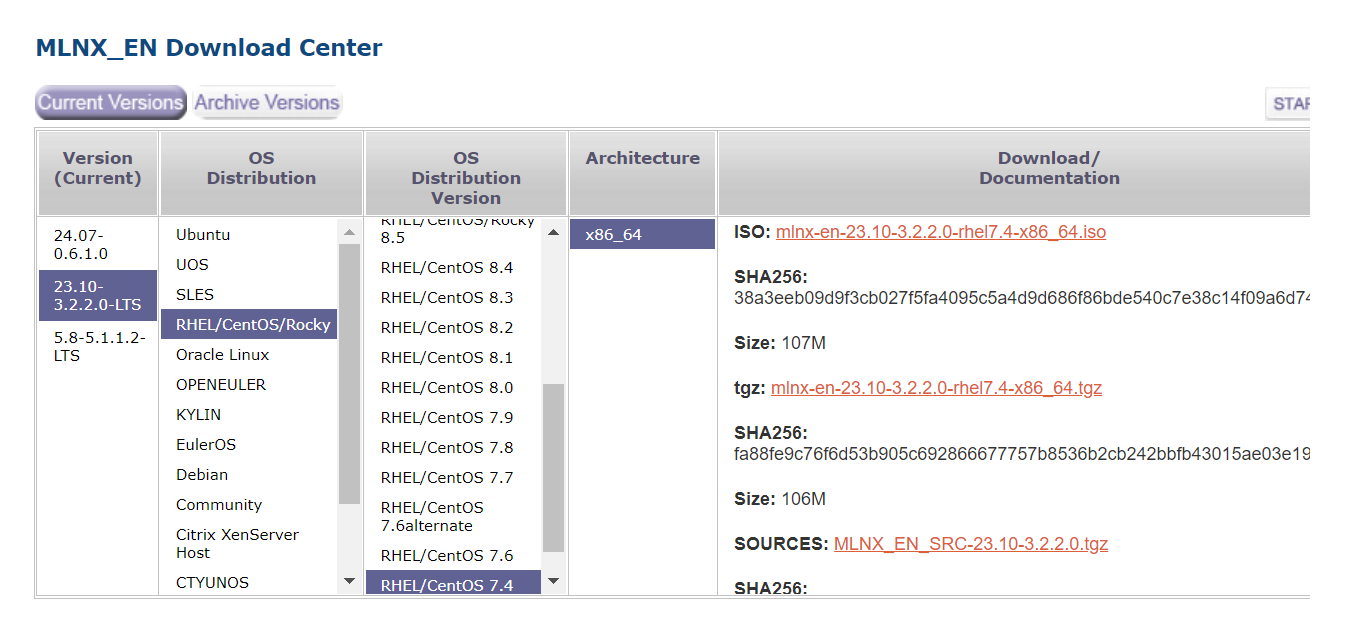This screenshot has width=1357, height=619.
Task: Select RHEL/CentOS/Rocky distribution
Action: (x=249, y=324)
